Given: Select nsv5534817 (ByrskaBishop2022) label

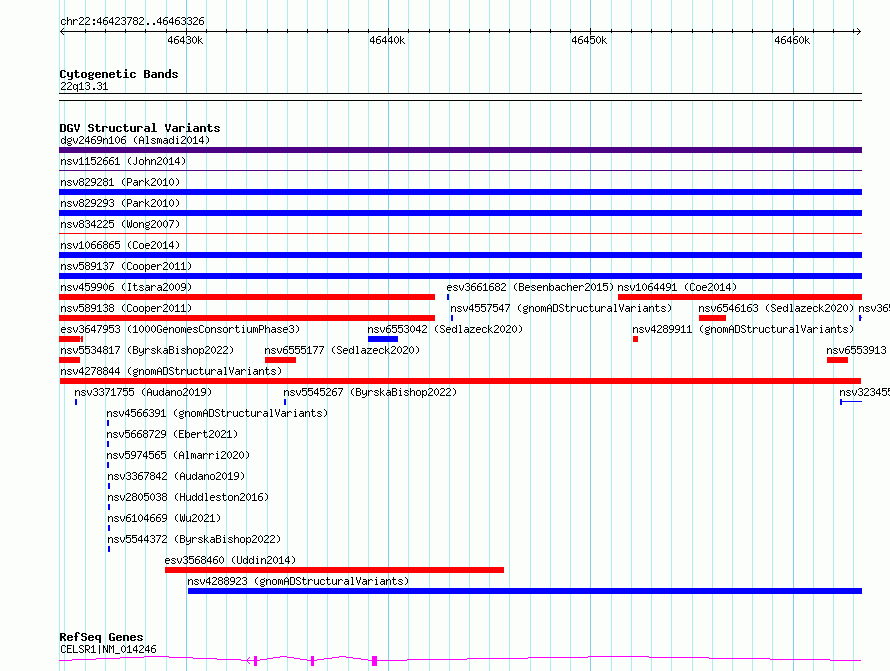Looking at the screenshot, I should [147, 350].
